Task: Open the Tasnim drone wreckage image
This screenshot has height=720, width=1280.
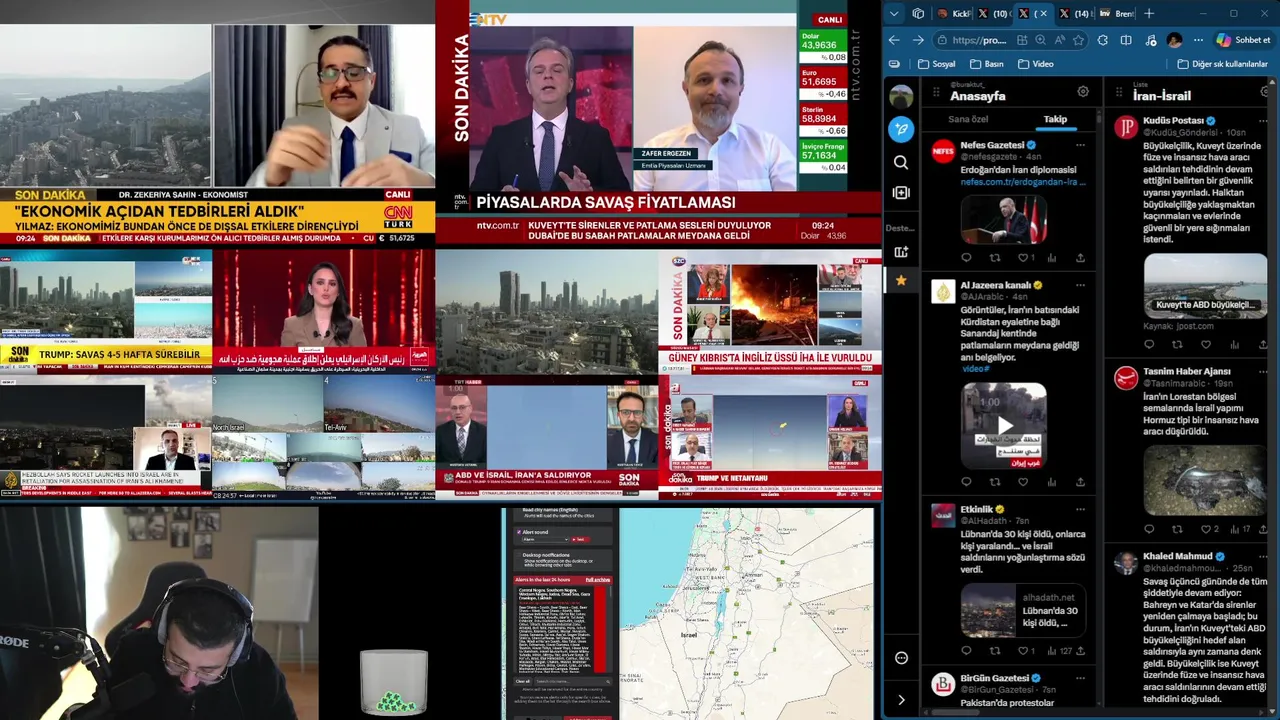Action: [x=1205, y=480]
